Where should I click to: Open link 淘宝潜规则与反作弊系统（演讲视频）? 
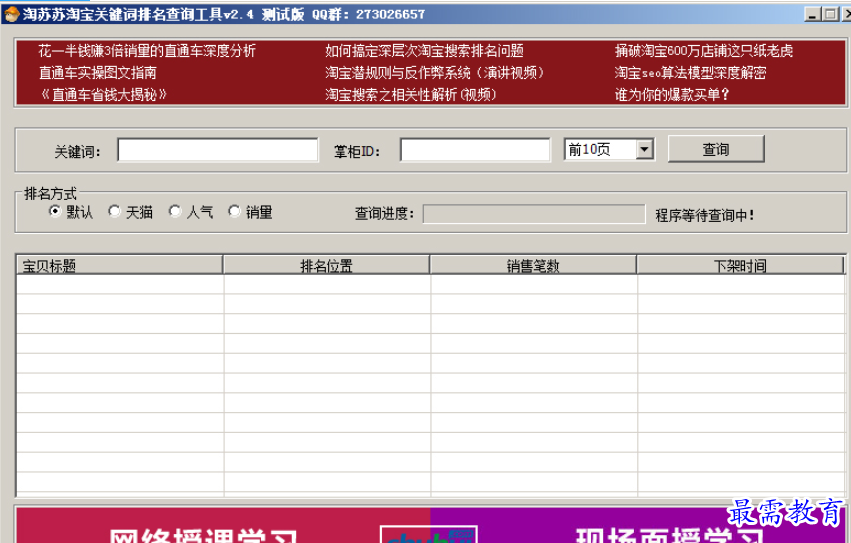[x=434, y=73]
